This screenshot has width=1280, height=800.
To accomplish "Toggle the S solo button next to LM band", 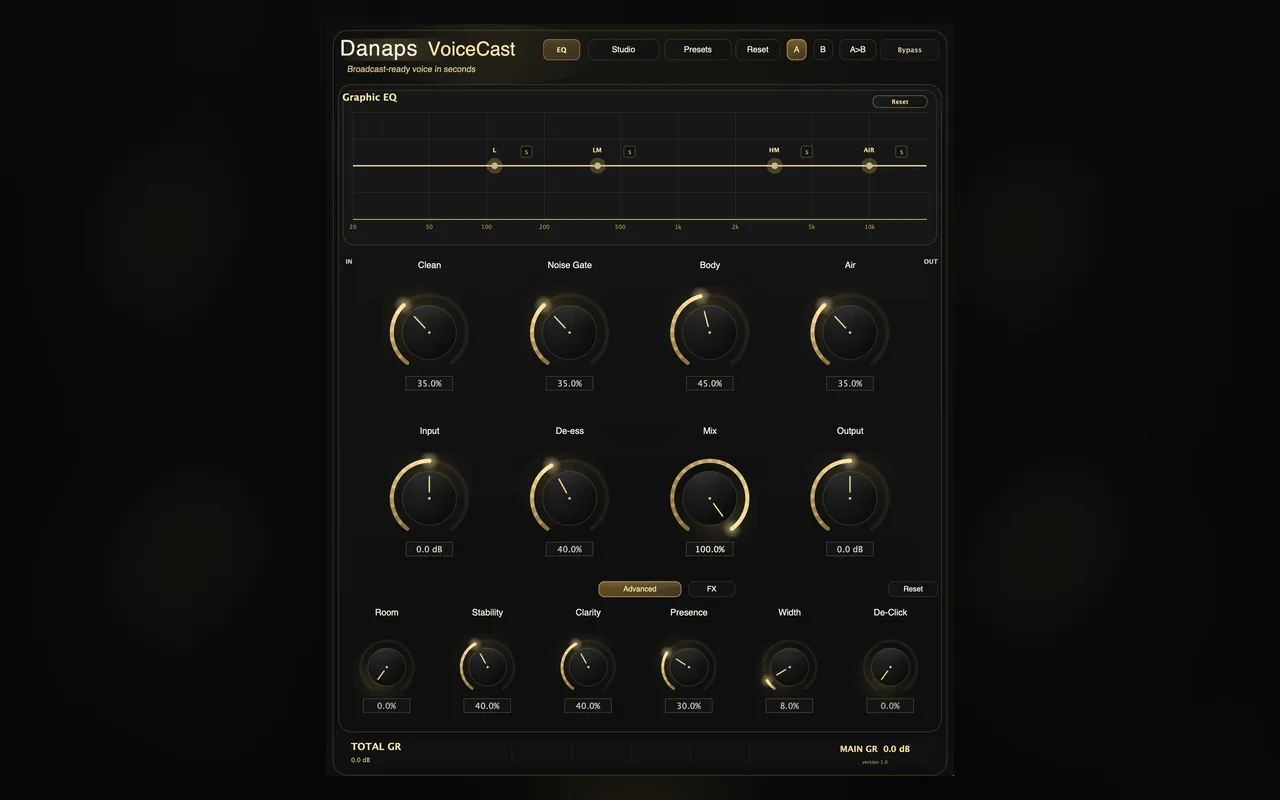I will pos(629,152).
